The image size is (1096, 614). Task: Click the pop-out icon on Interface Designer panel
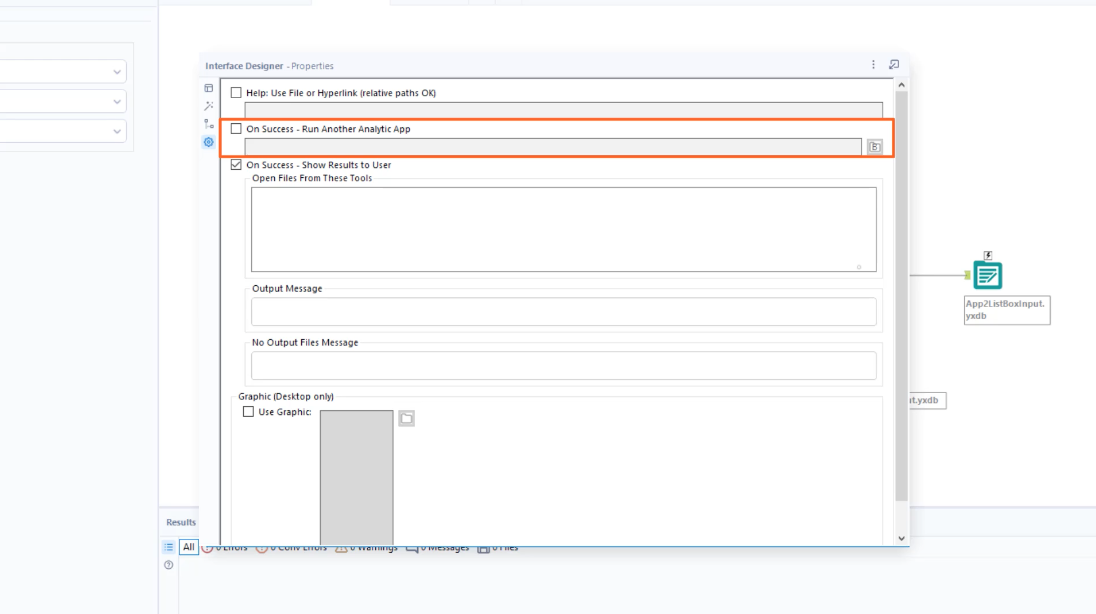893,64
